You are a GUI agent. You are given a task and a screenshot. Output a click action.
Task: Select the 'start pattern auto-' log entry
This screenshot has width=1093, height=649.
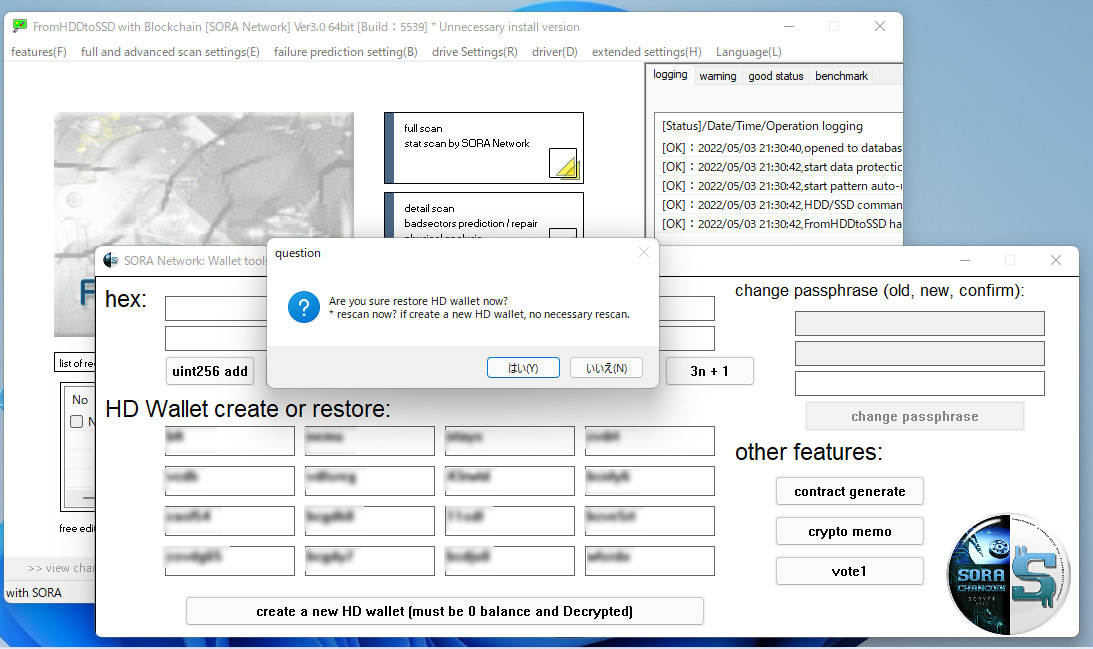pyautogui.click(x=782, y=185)
